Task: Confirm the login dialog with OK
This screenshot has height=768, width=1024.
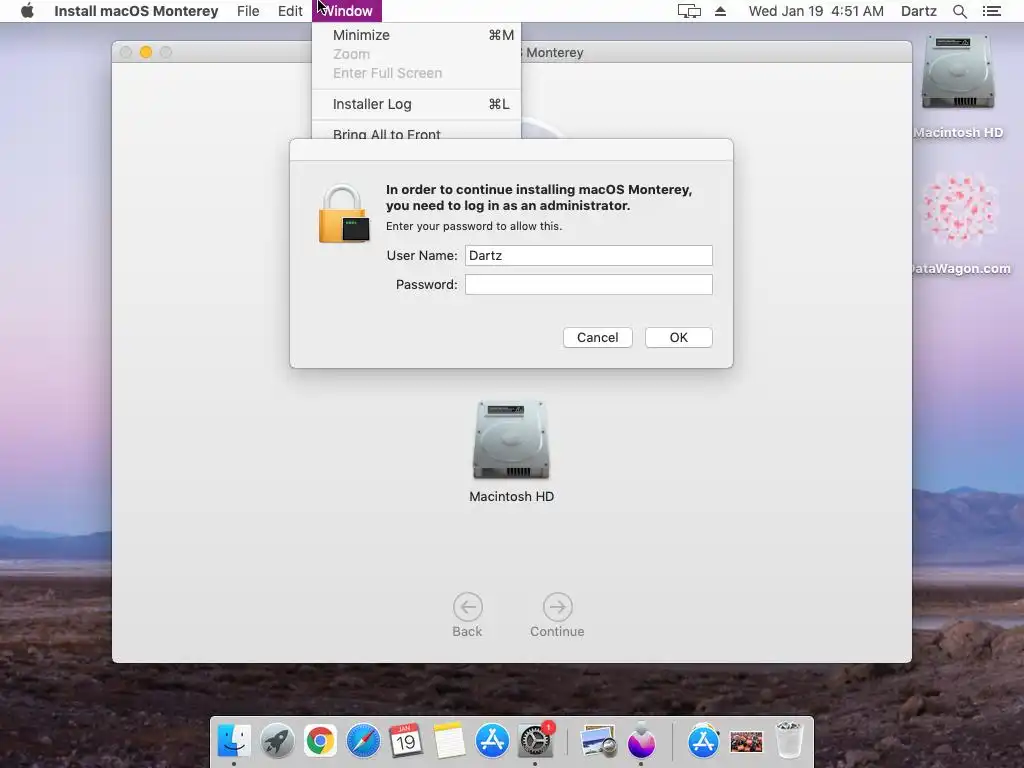Action: 679,338
